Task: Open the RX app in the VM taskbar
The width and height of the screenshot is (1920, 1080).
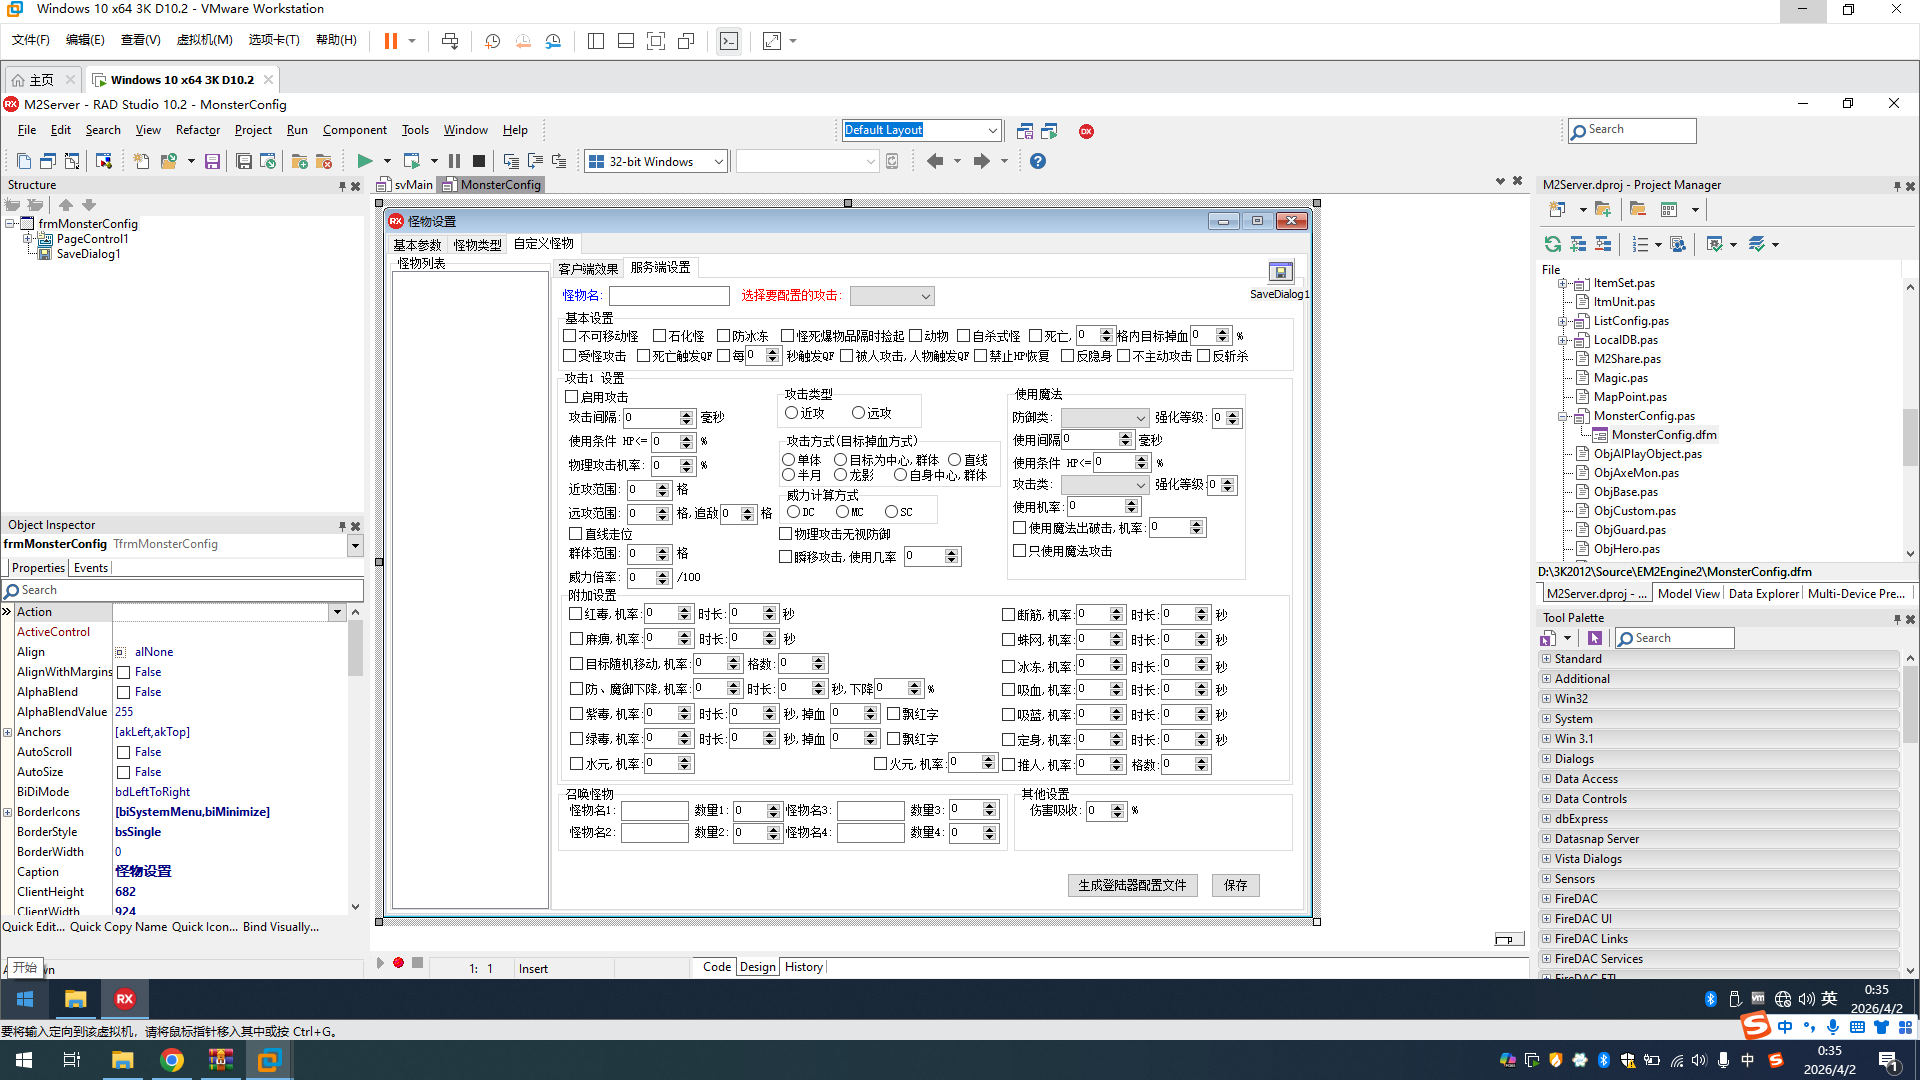Action: point(124,998)
